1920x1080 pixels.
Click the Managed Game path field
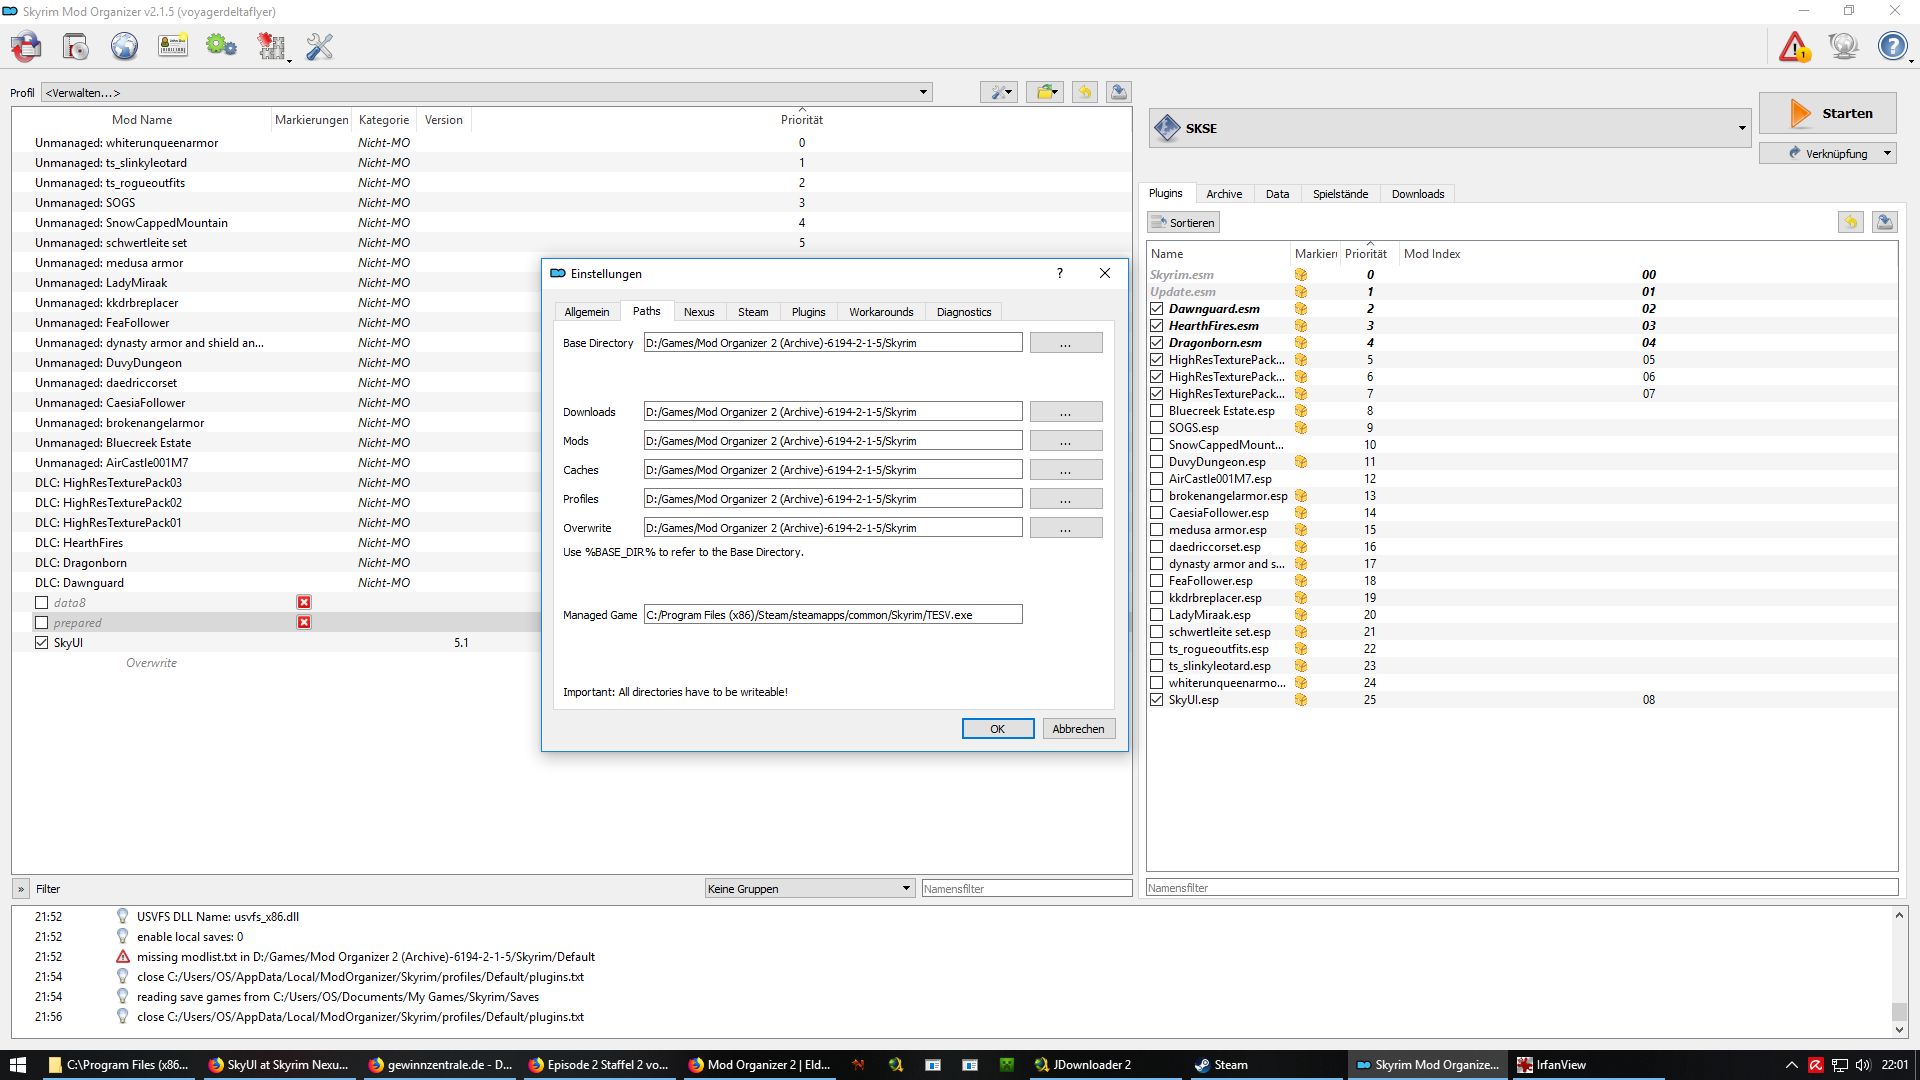click(832, 615)
